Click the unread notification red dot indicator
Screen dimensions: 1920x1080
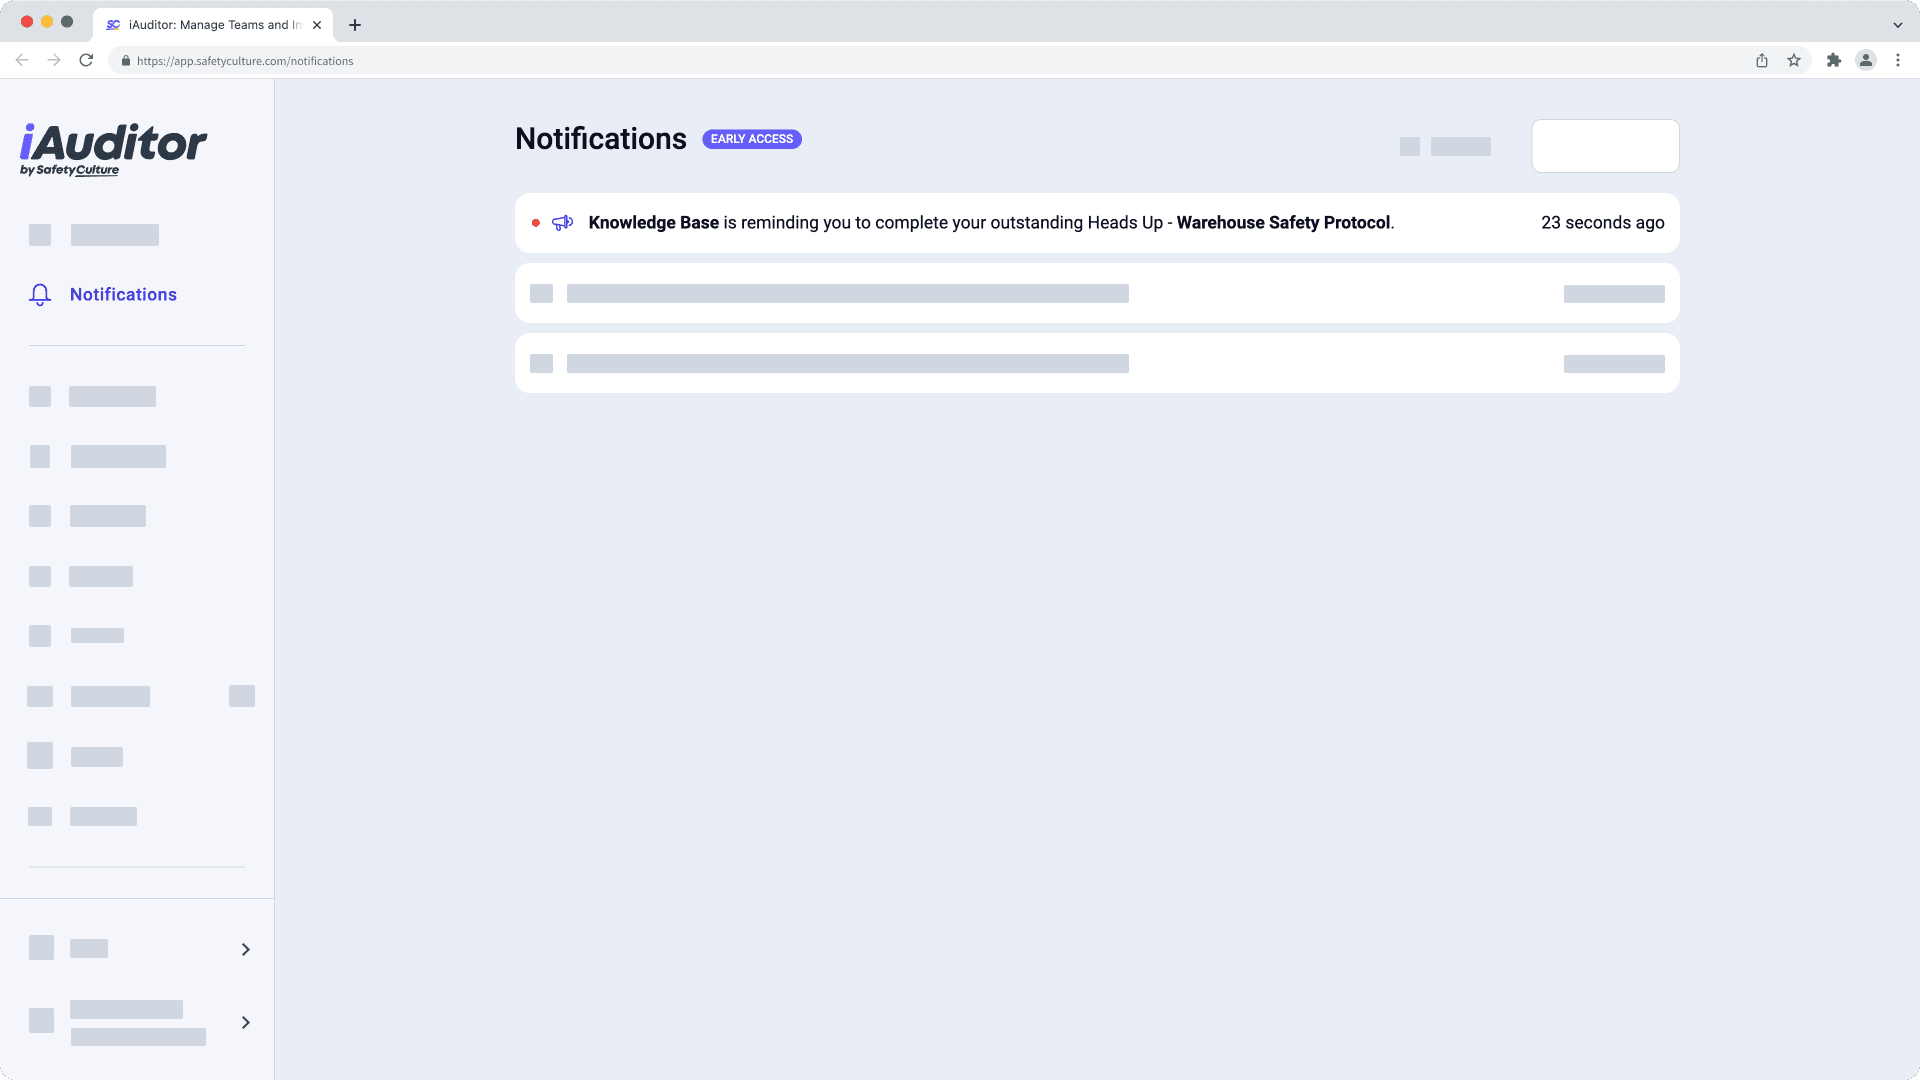(537, 223)
